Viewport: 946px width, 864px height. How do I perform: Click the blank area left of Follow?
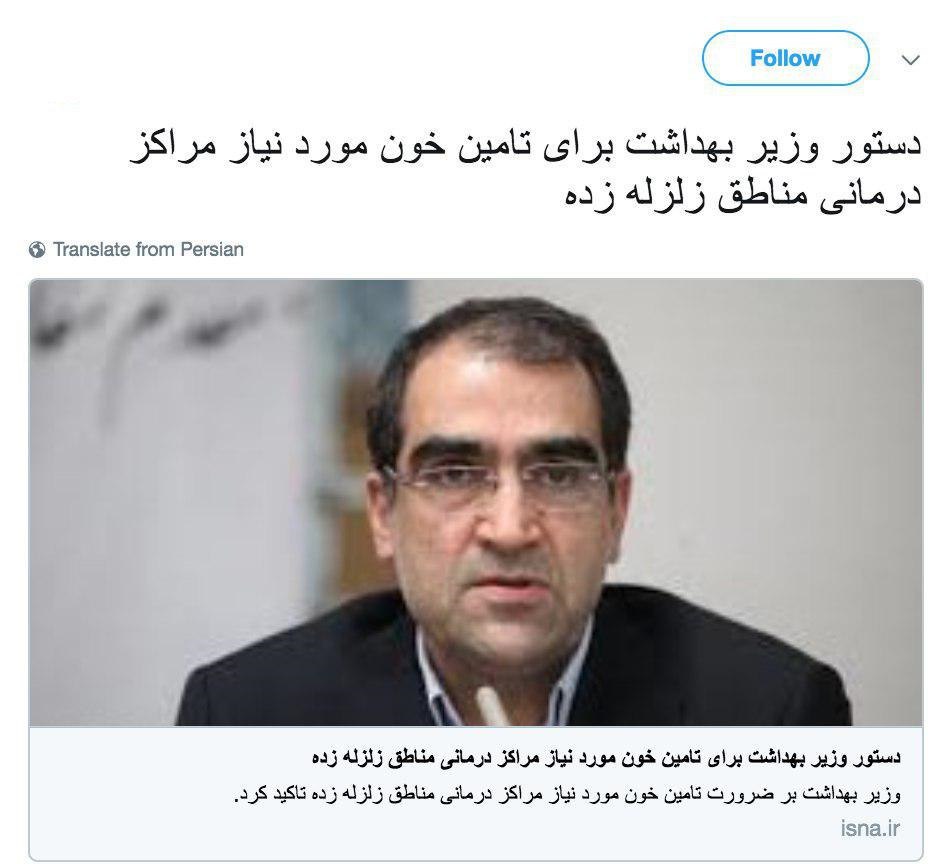click(x=362, y=58)
